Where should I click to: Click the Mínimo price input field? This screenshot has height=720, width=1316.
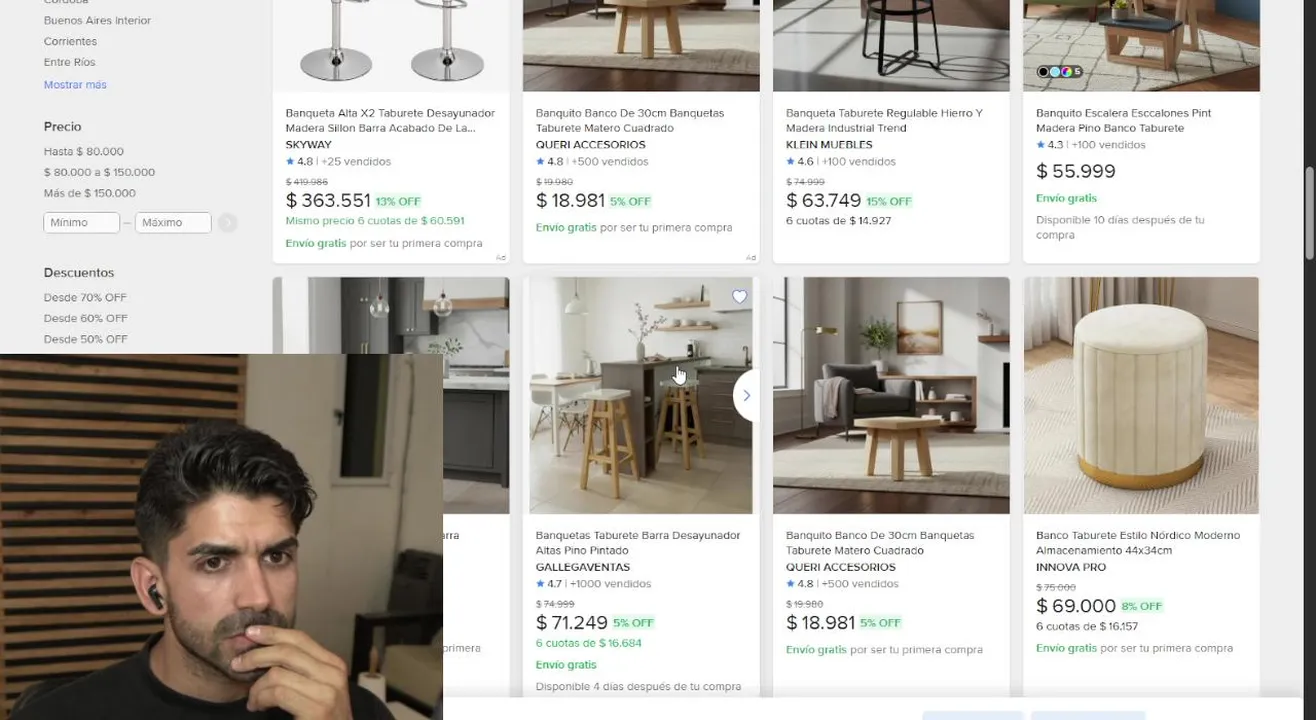81,223
